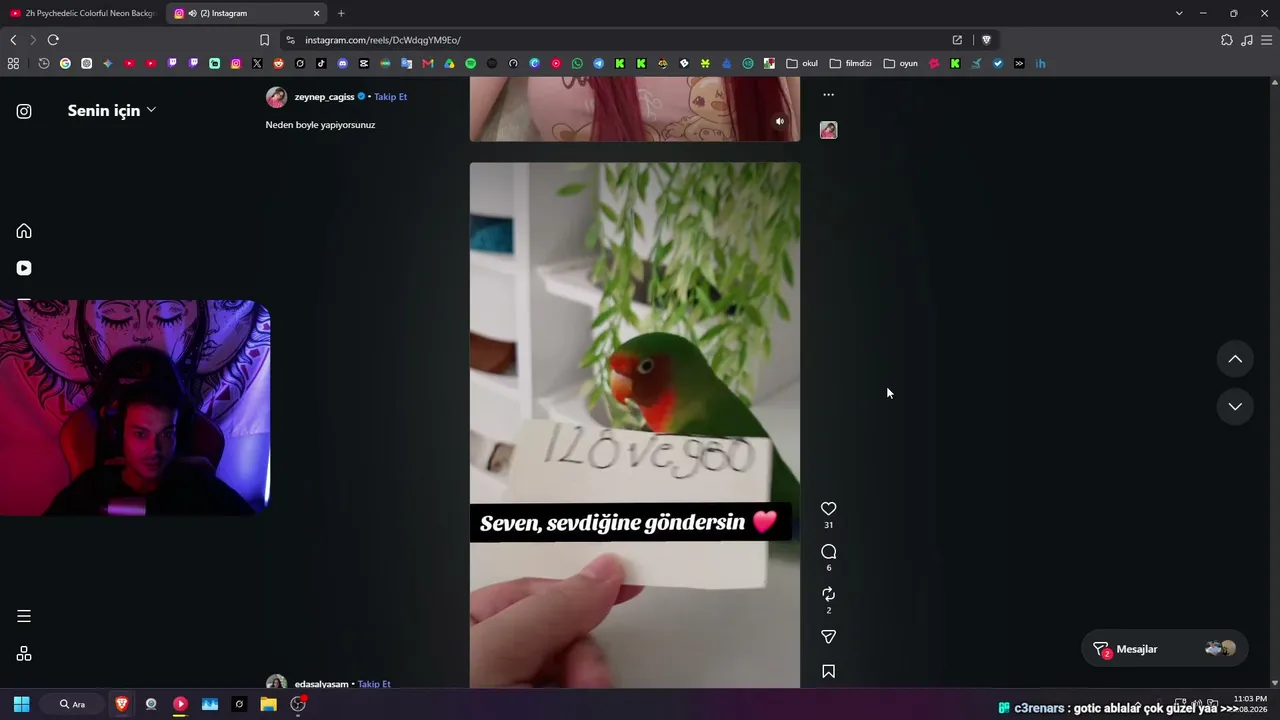Follow edasalyasam via Takip Et
The height and width of the screenshot is (720, 1280).
pyautogui.click(x=374, y=684)
